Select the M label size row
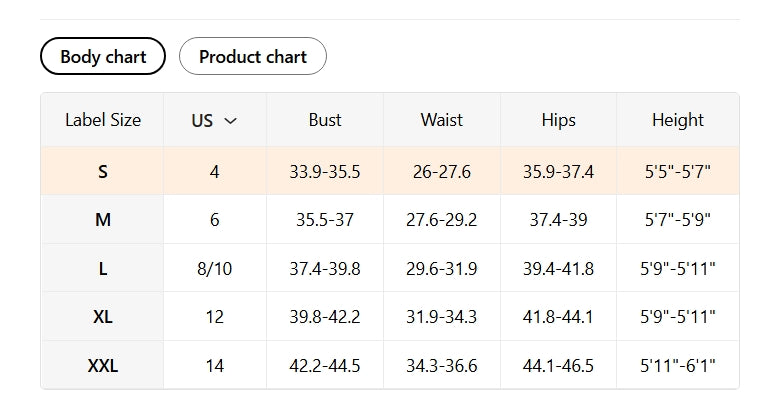 103,220
